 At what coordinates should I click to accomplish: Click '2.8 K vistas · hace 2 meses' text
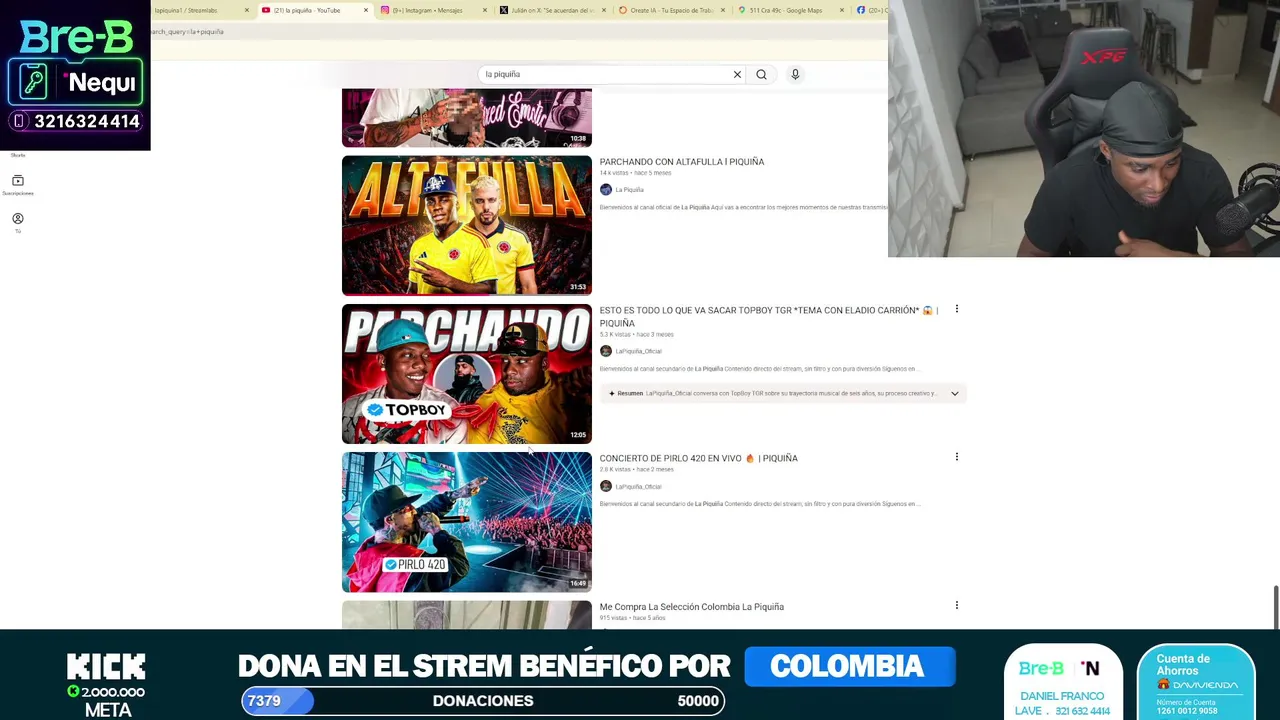[x=637, y=469]
